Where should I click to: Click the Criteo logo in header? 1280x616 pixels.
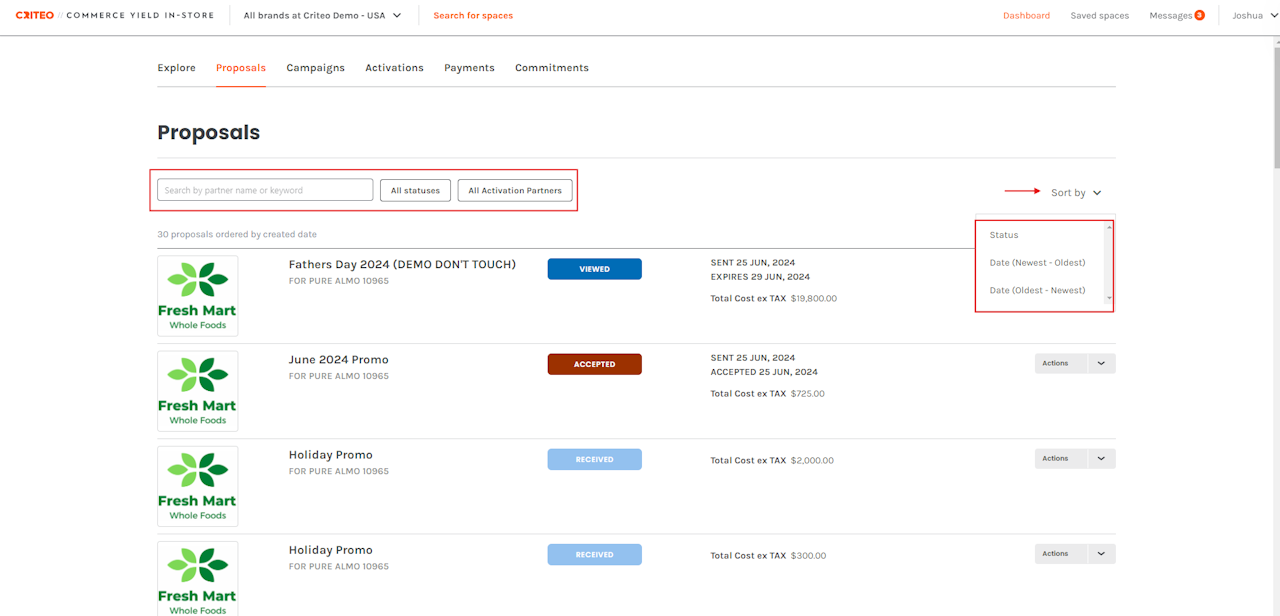(35, 16)
